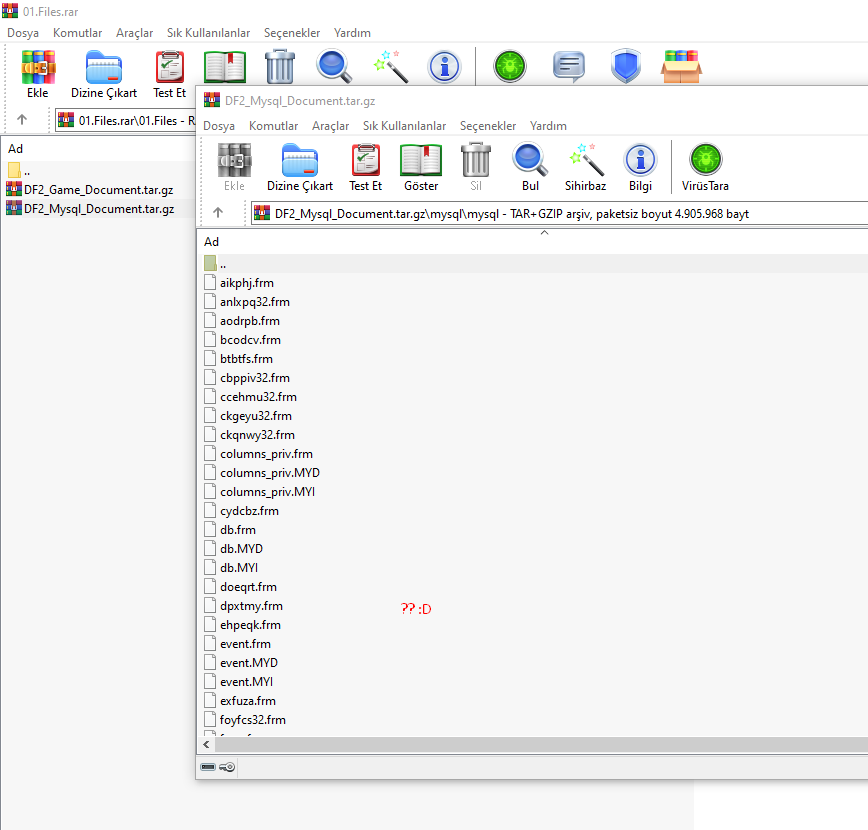Click sort arrow above the file list column
Viewport: 868px width, 830px height.
click(544, 233)
